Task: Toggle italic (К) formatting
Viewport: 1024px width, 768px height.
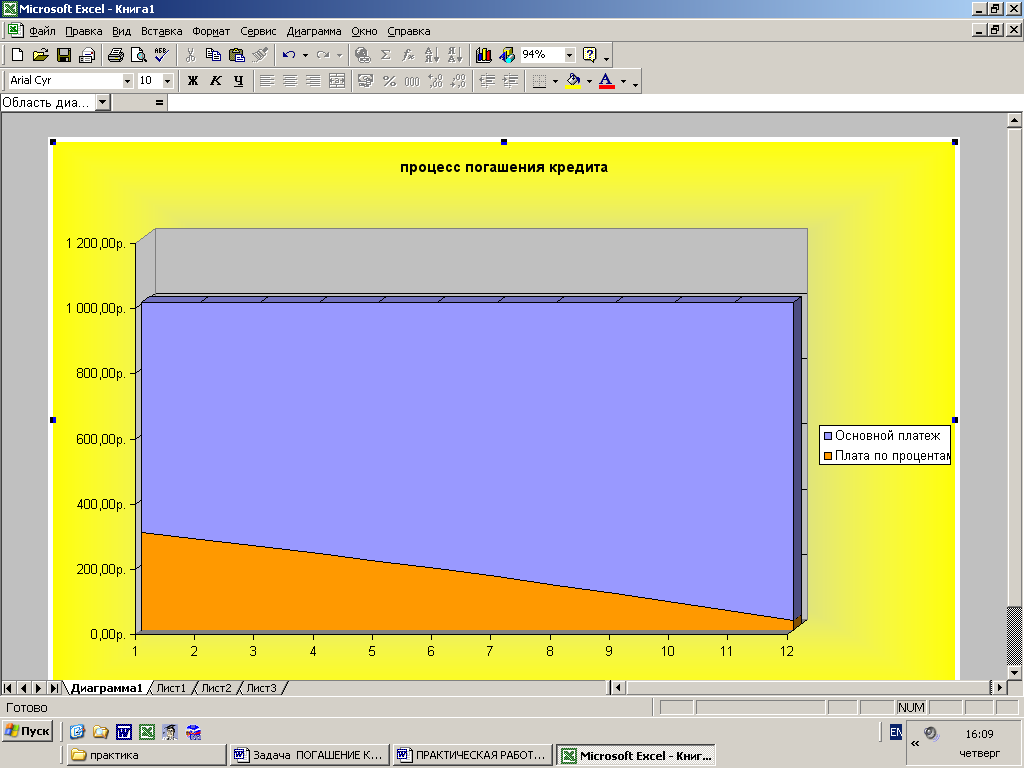Action: 216,81
